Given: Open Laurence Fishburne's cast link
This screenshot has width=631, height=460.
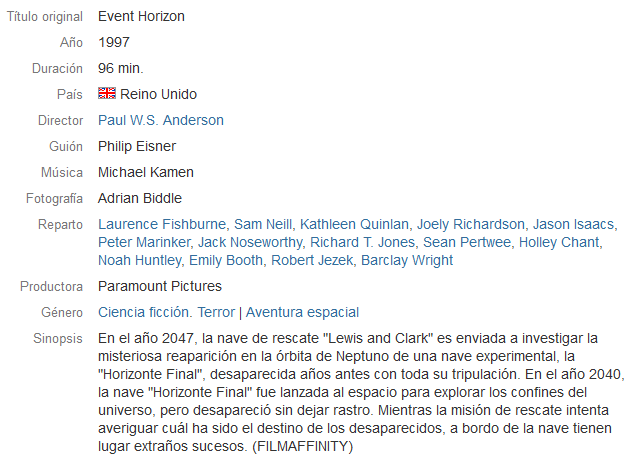Looking at the screenshot, I should pyautogui.click(x=162, y=224).
